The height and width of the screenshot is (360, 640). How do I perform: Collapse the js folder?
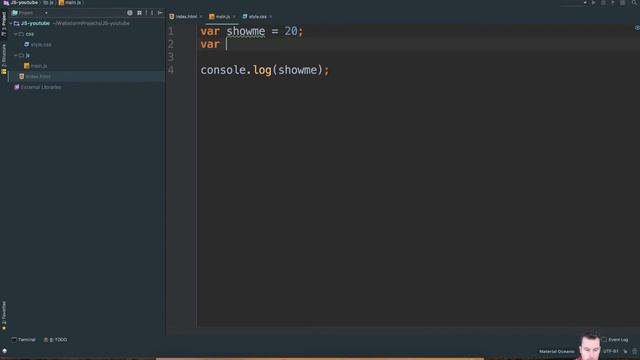coord(16,56)
